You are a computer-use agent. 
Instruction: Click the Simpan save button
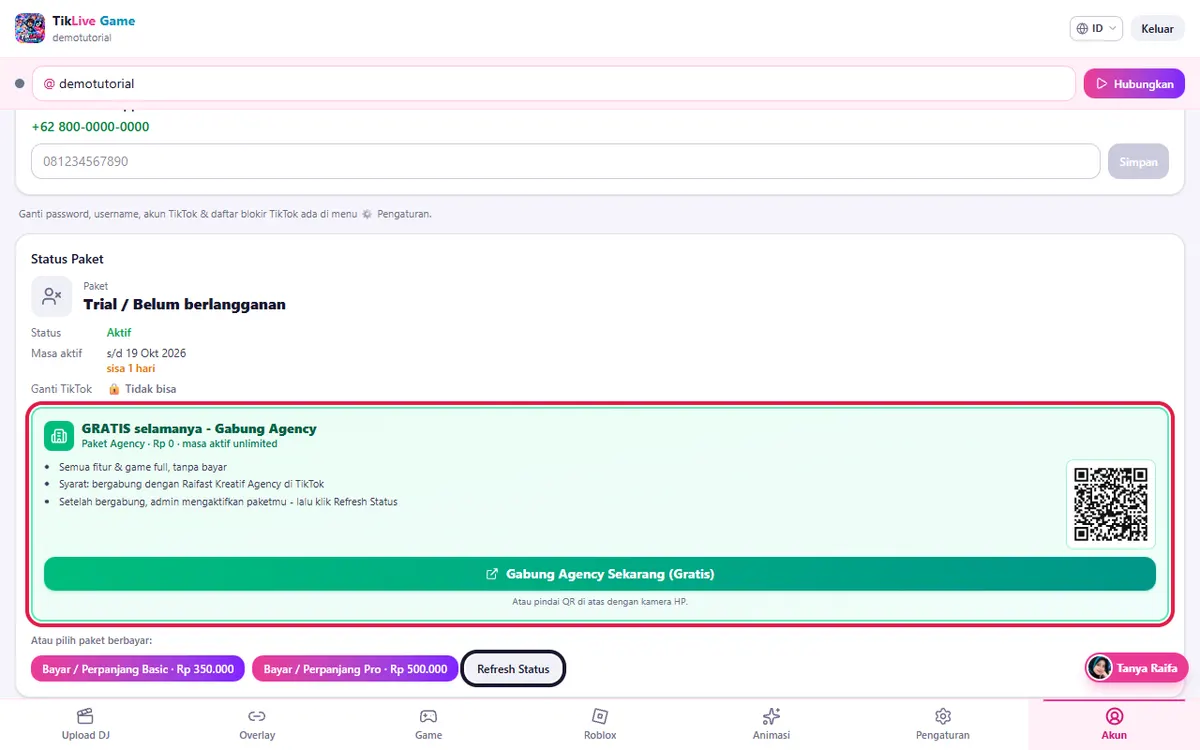1138,161
